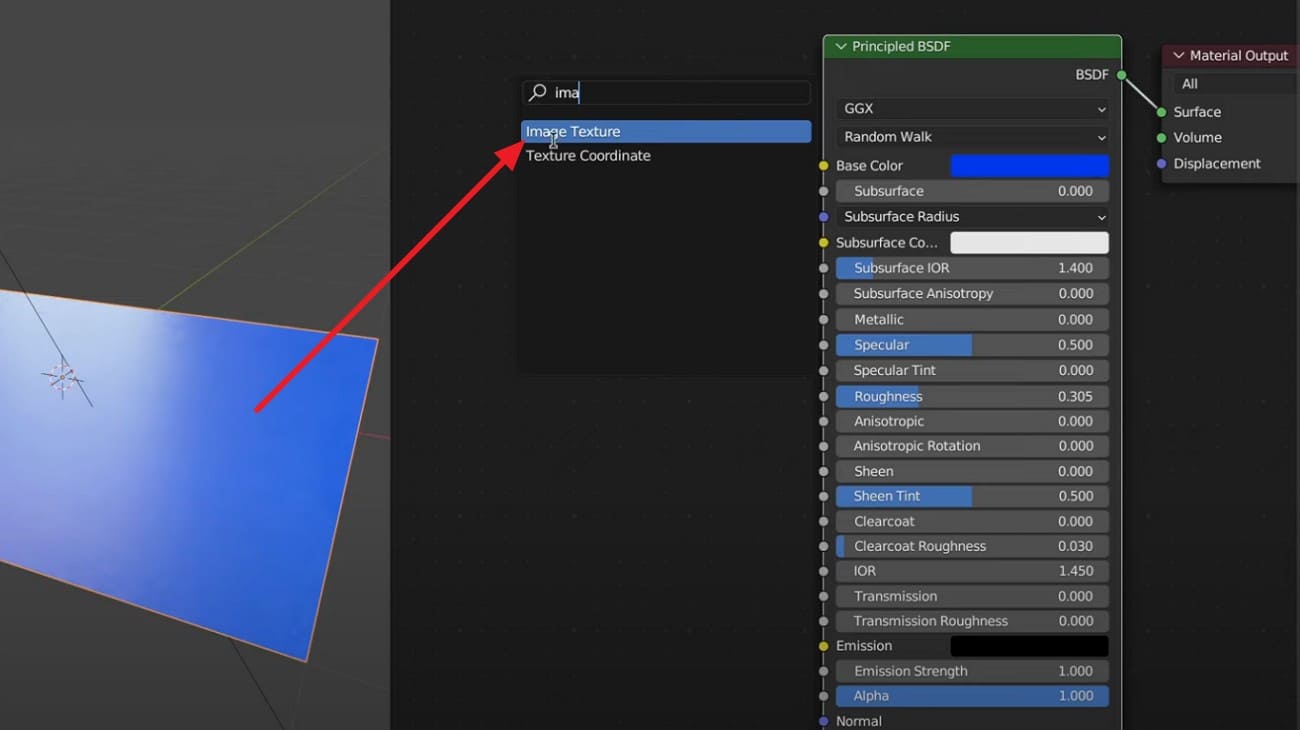Click the Volume input socket on Material Output
Viewport: 1300px width, 730px height.
point(1161,137)
